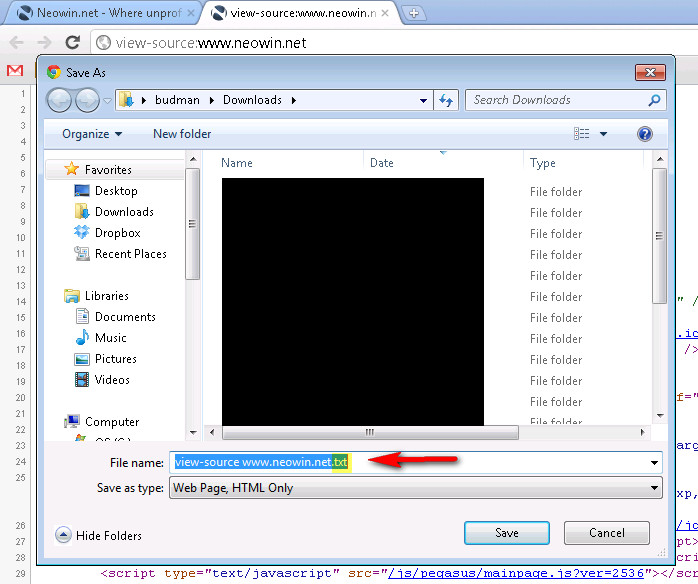Click the horizontal scrollbar thumb in file list

click(370, 432)
